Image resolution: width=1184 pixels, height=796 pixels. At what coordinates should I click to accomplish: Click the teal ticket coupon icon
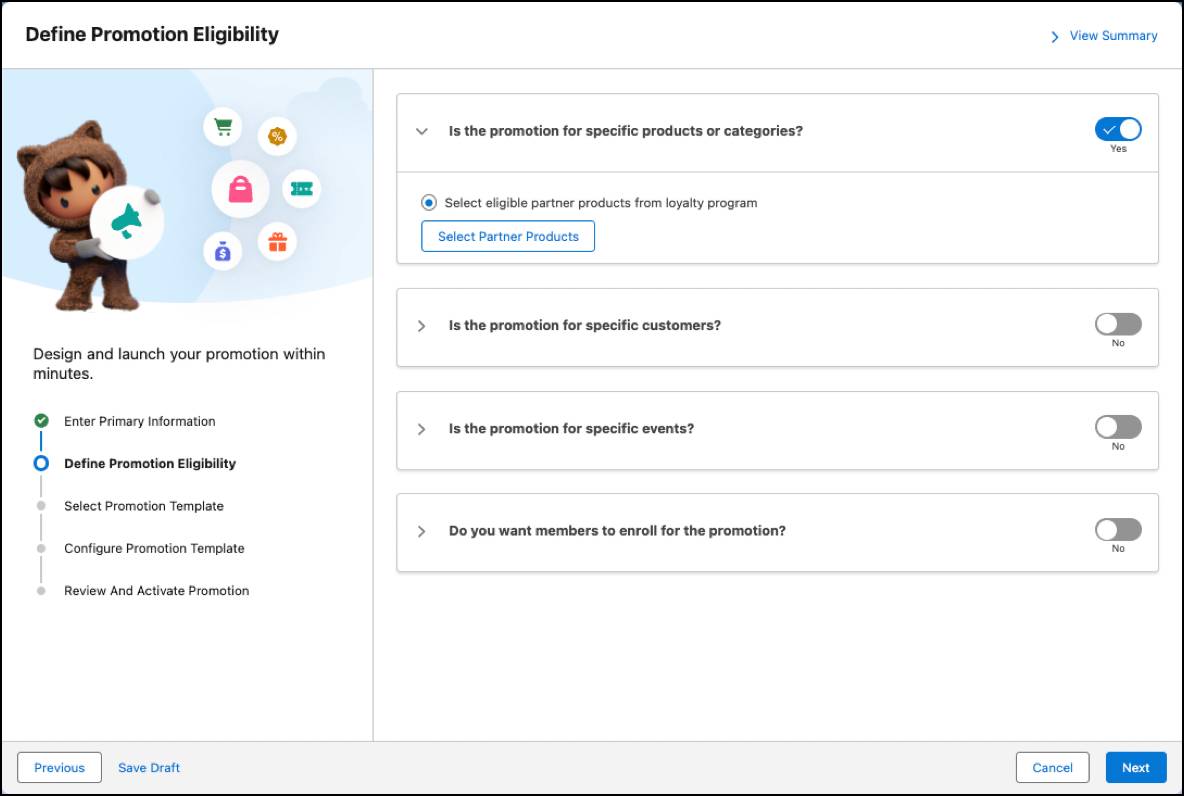coord(301,189)
